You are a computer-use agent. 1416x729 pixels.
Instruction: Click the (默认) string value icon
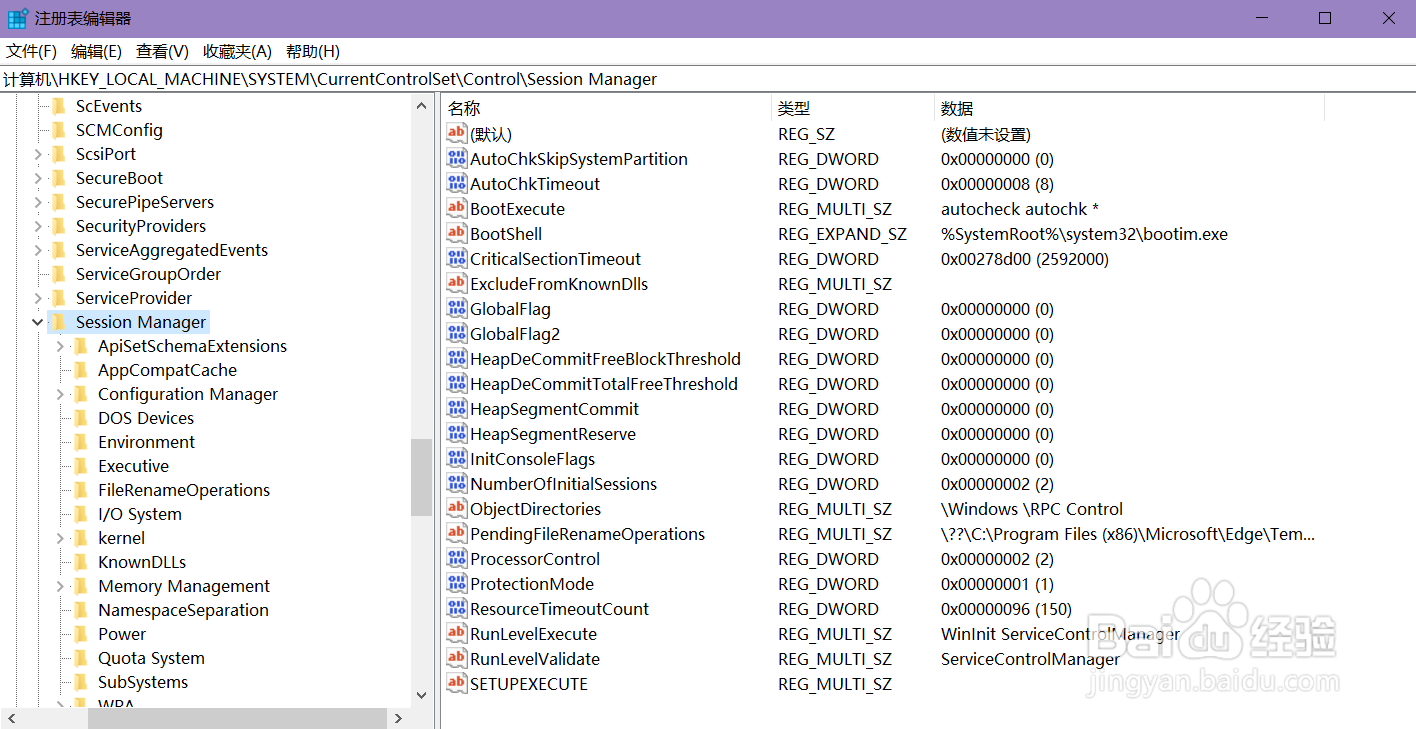456,134
